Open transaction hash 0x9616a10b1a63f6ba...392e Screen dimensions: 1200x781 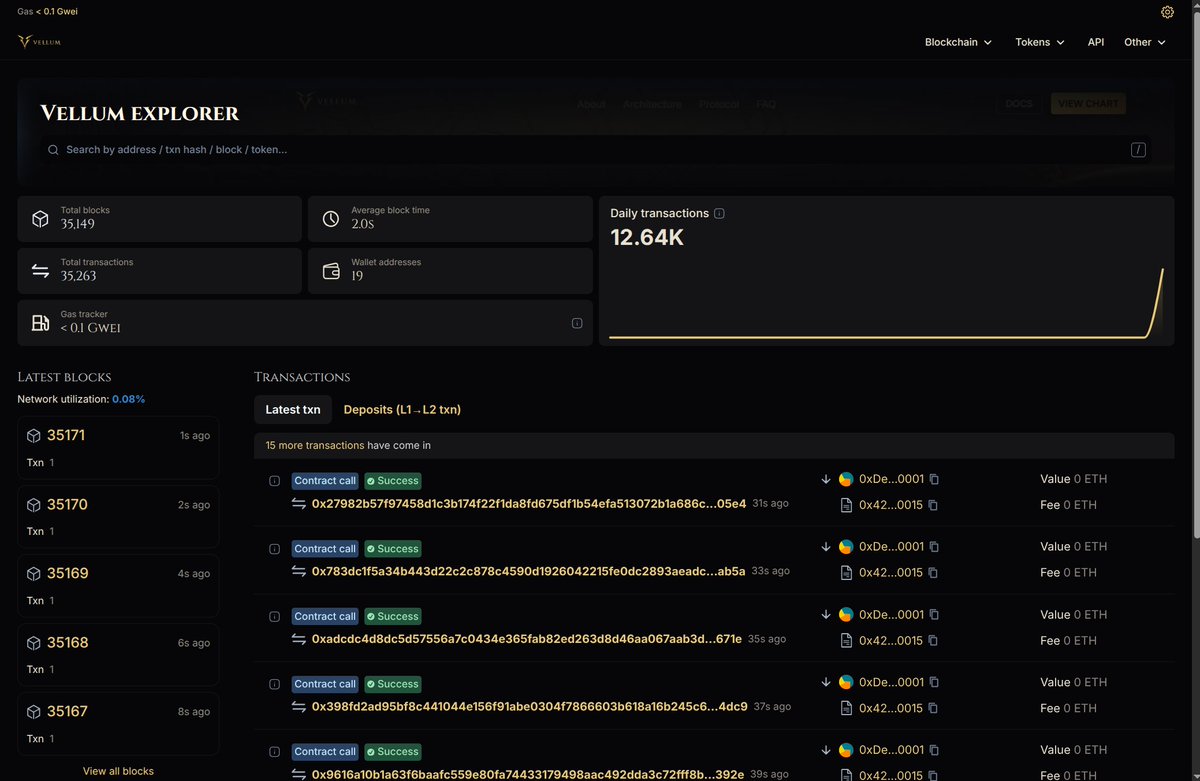[528, 774]
